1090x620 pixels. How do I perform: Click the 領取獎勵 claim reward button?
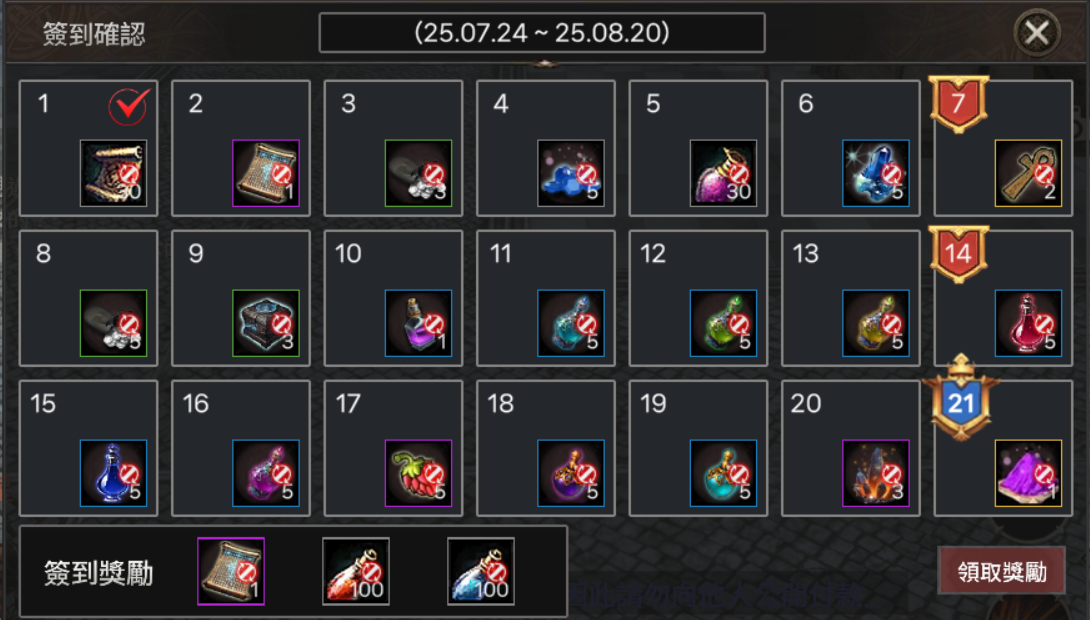coord(1002,571)
